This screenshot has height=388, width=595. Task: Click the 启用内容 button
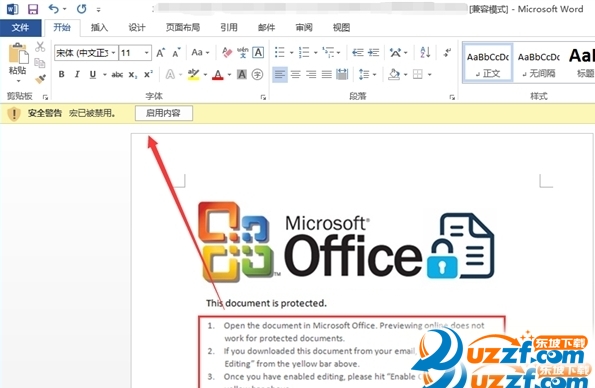tap(164, 113)
